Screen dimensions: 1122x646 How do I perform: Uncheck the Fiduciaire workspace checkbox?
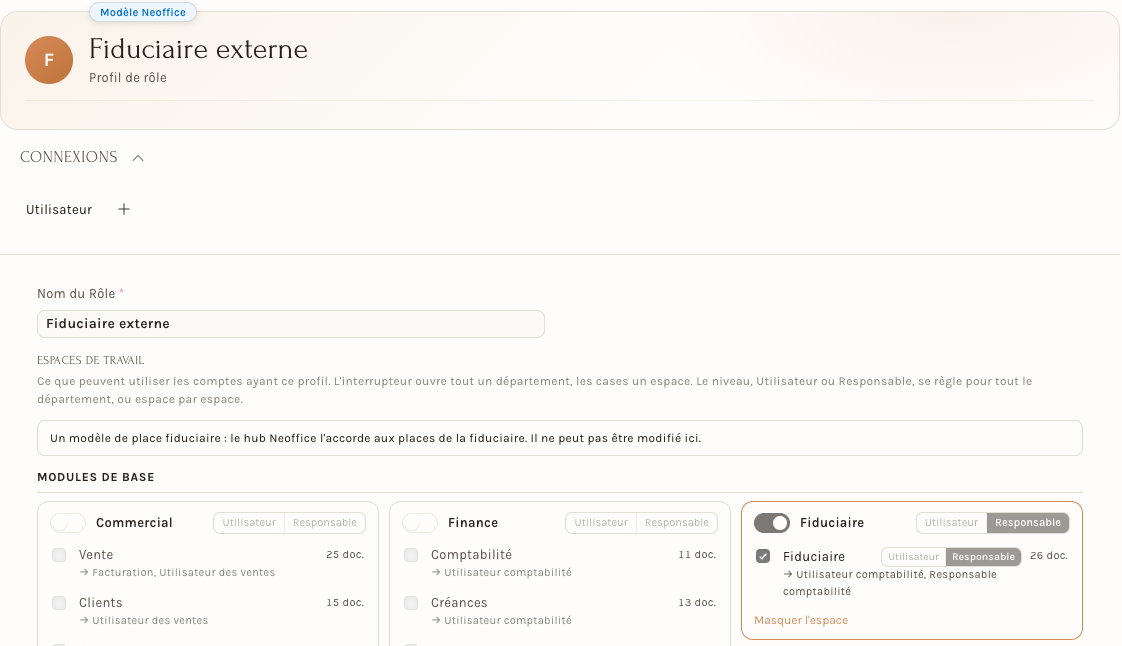pyautogui.click(x=764, y=557)
